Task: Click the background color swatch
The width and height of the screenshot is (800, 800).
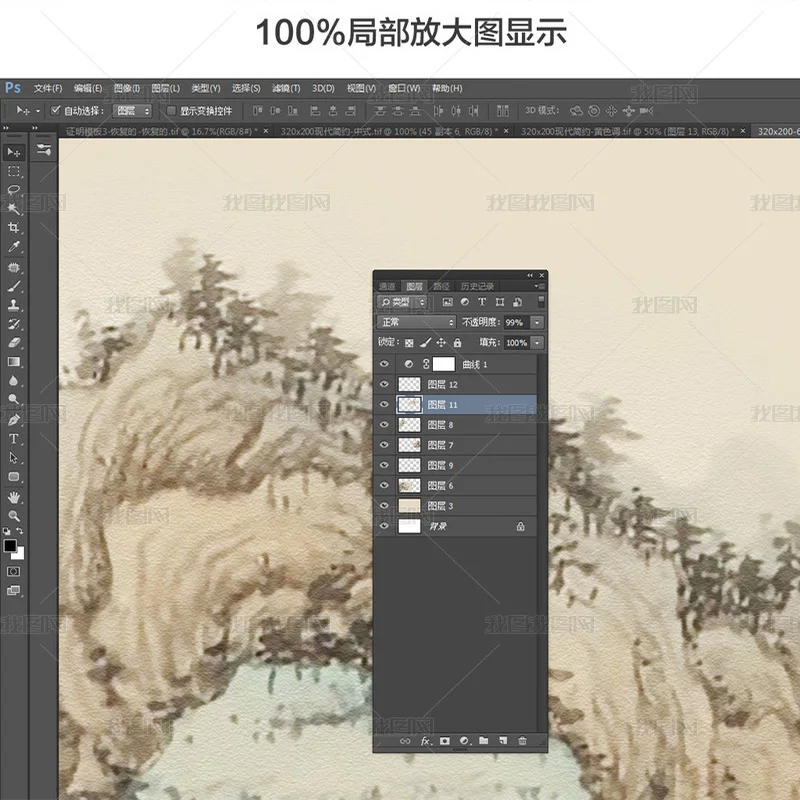Action: [x=19, y=554]
